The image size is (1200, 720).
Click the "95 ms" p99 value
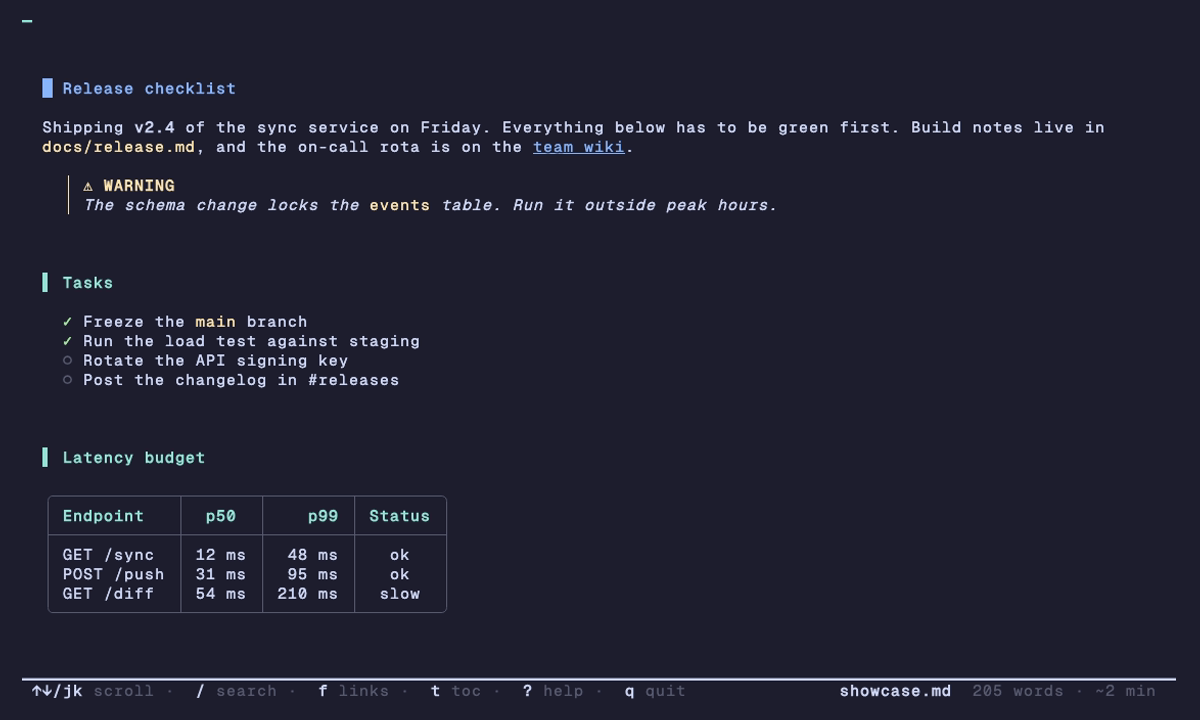pyautogui.click(x=313, y=574)
